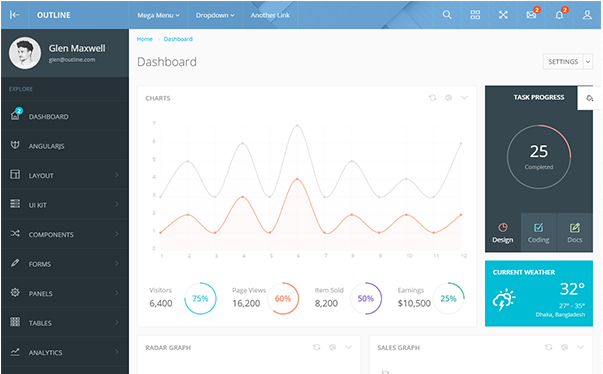Click the Dashboard home icon in sidebar
Image resolution: width=603 pixels, height=374 pixels.
coord(15,116)
